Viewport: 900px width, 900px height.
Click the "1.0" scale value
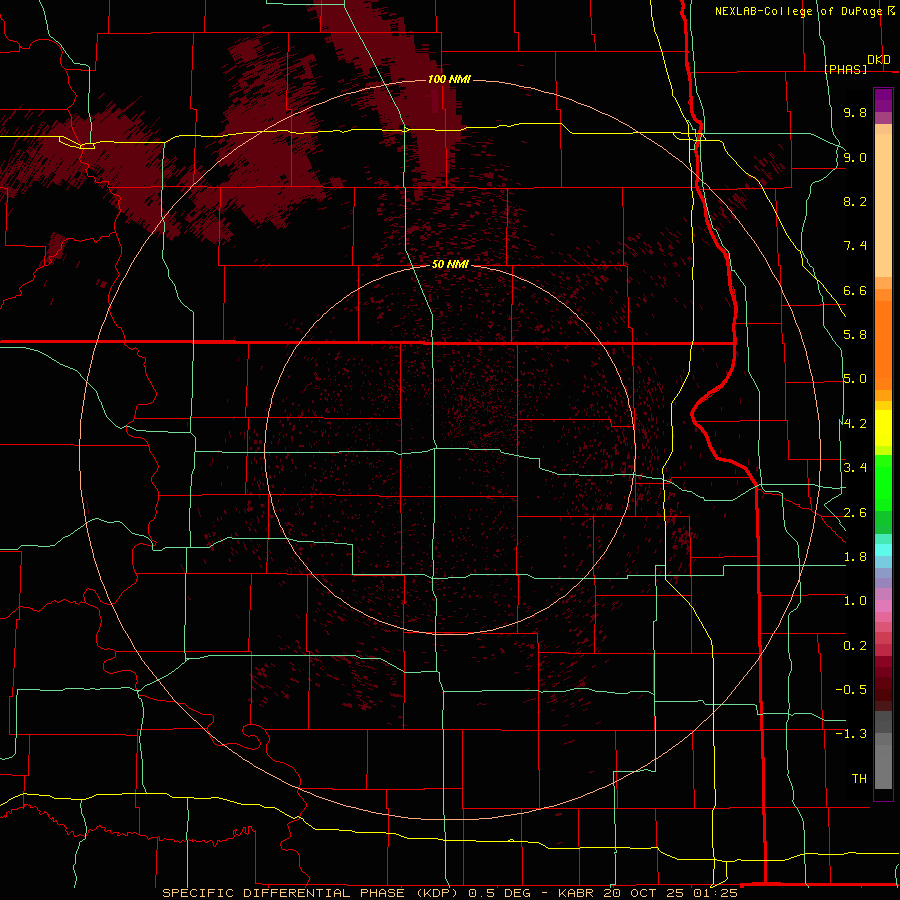[x=855, y=601]
